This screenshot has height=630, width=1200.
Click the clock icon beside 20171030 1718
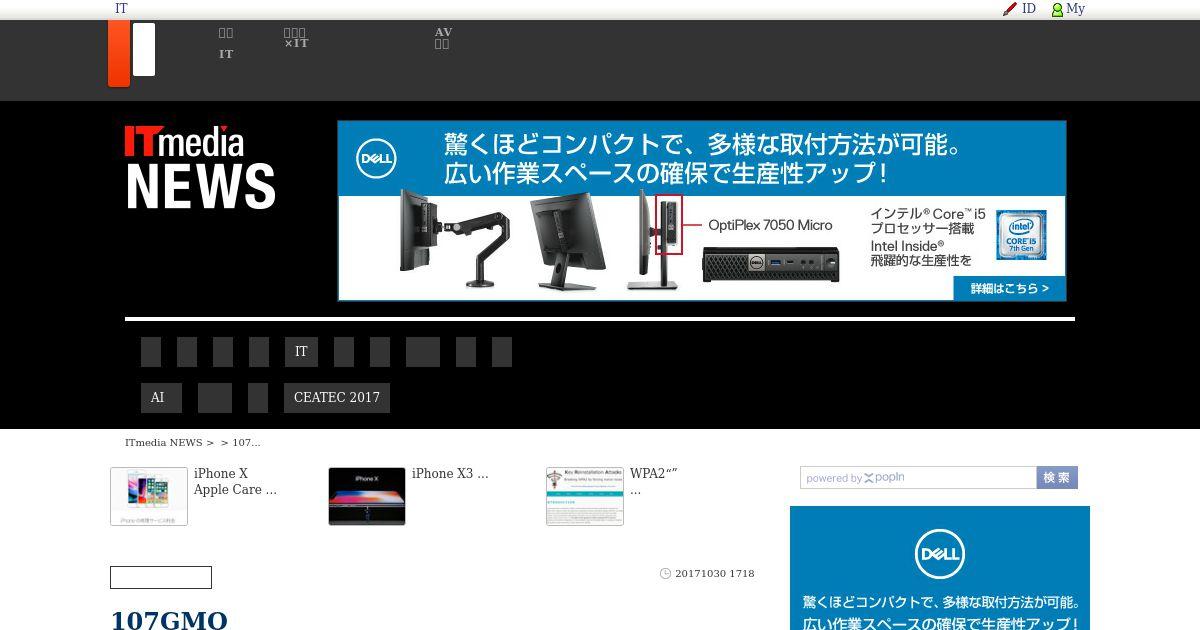tap(665, 574)
